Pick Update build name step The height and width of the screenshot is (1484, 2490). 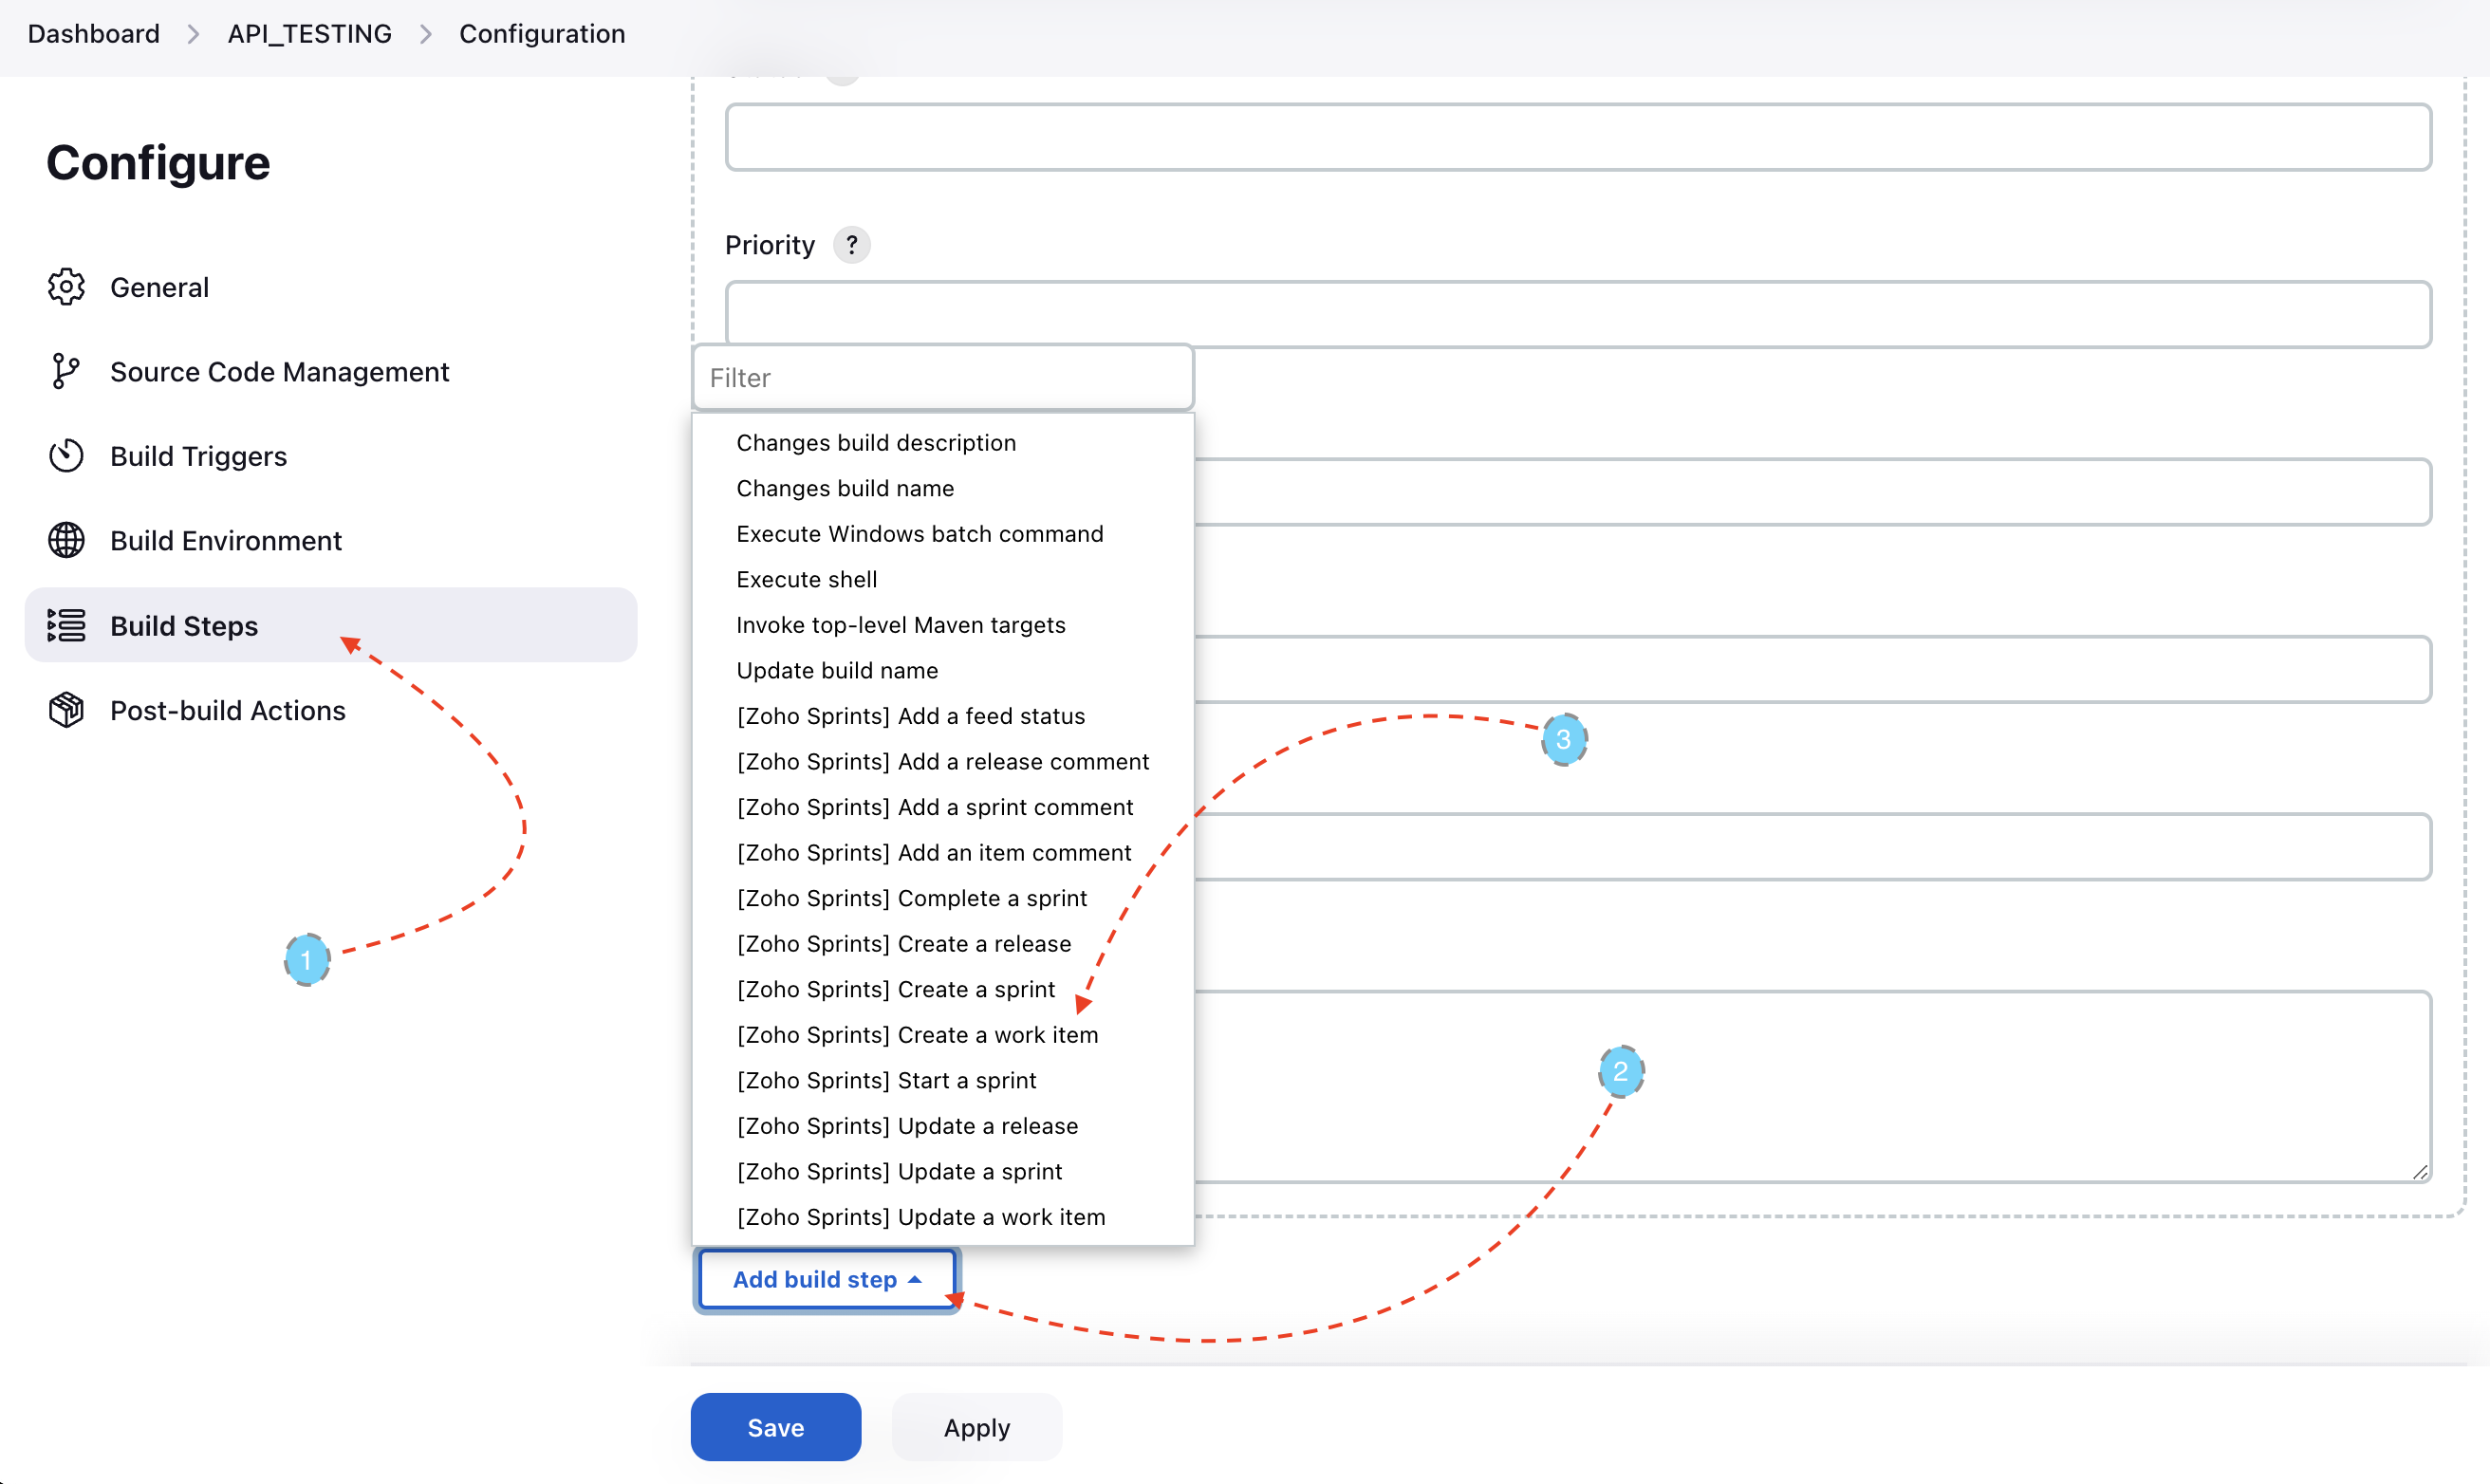(943, 670)
